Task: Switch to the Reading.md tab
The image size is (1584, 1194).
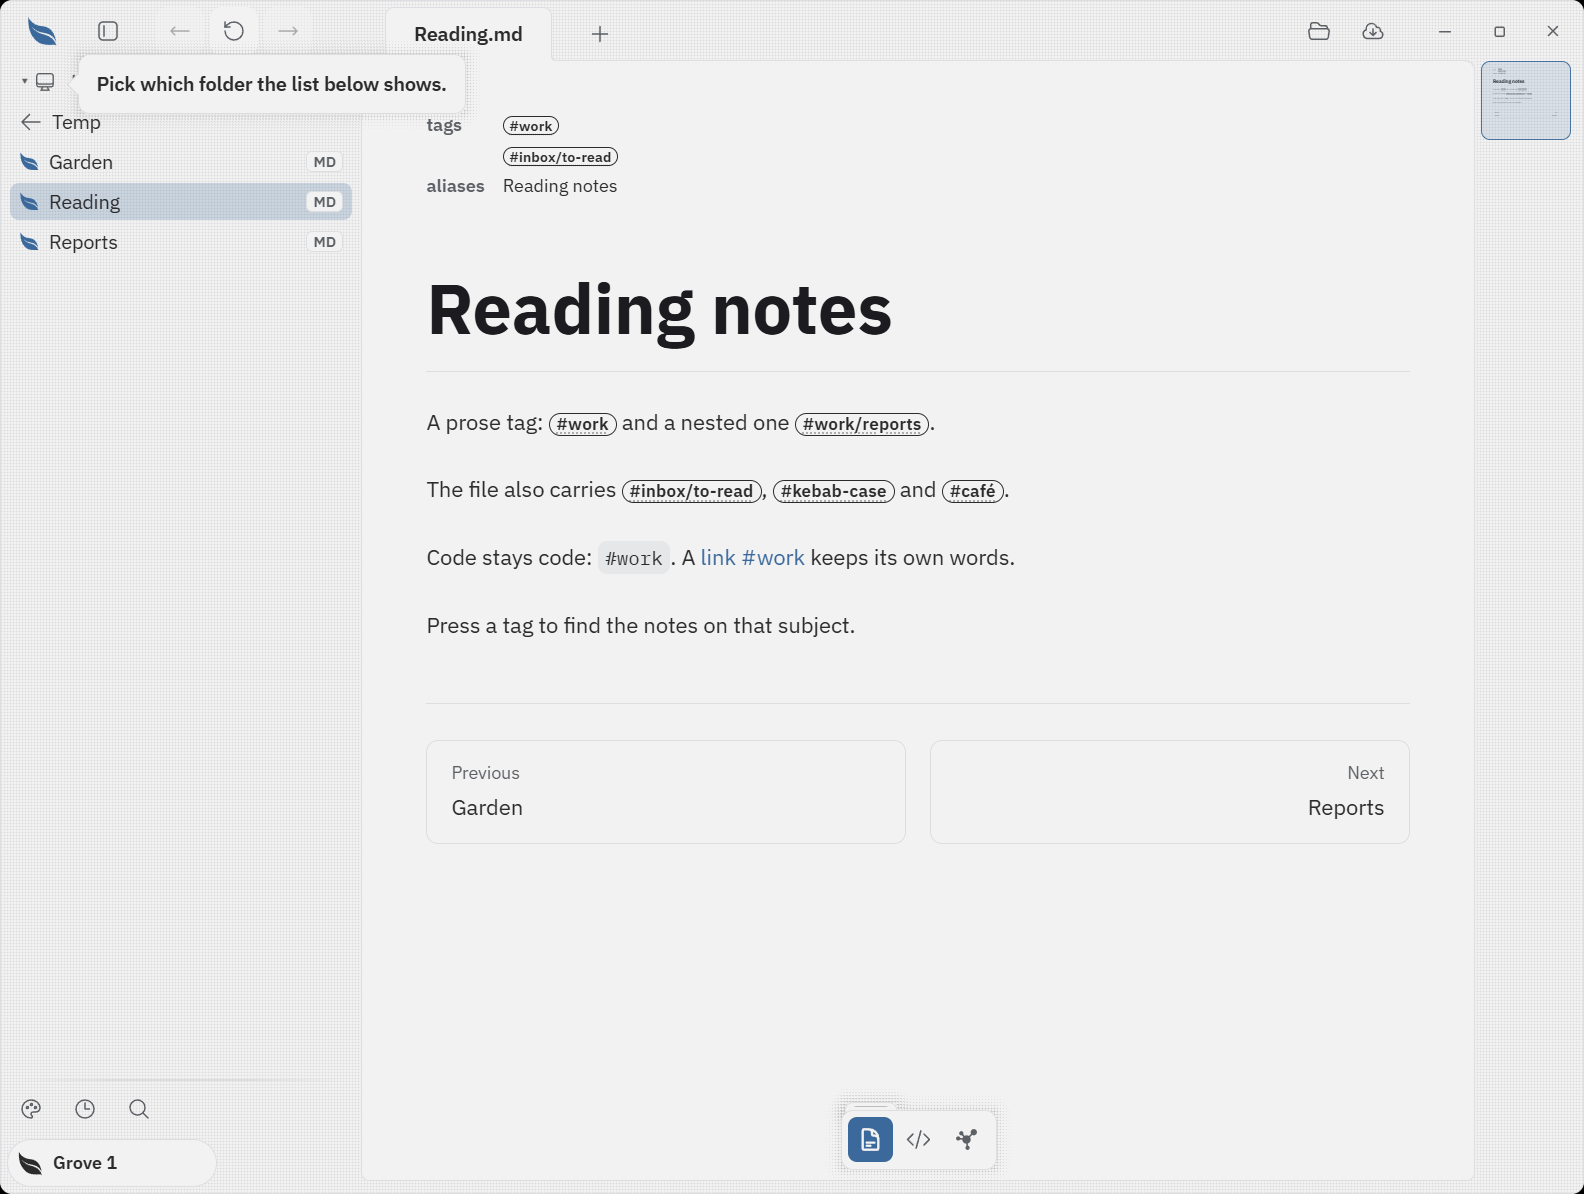Action: click(468, 34)
